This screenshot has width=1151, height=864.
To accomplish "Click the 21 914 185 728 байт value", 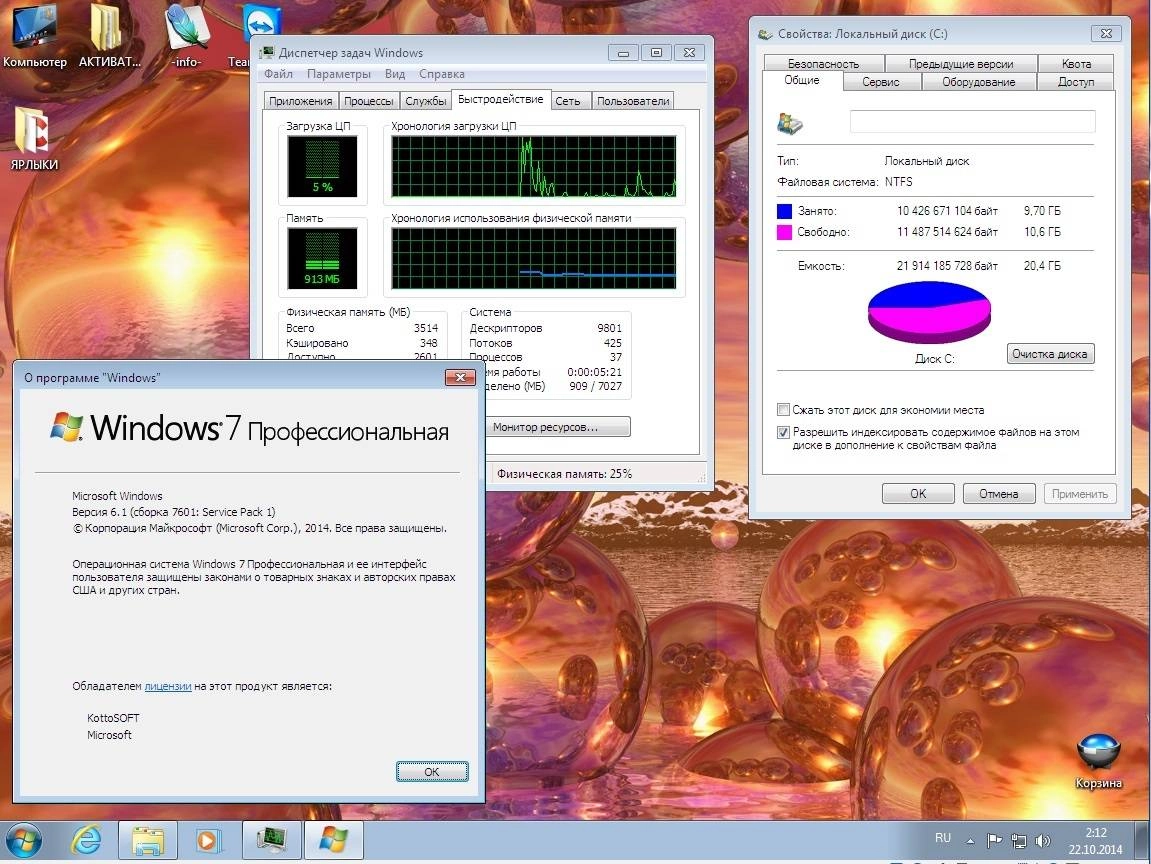I will (x=947, y=266).
